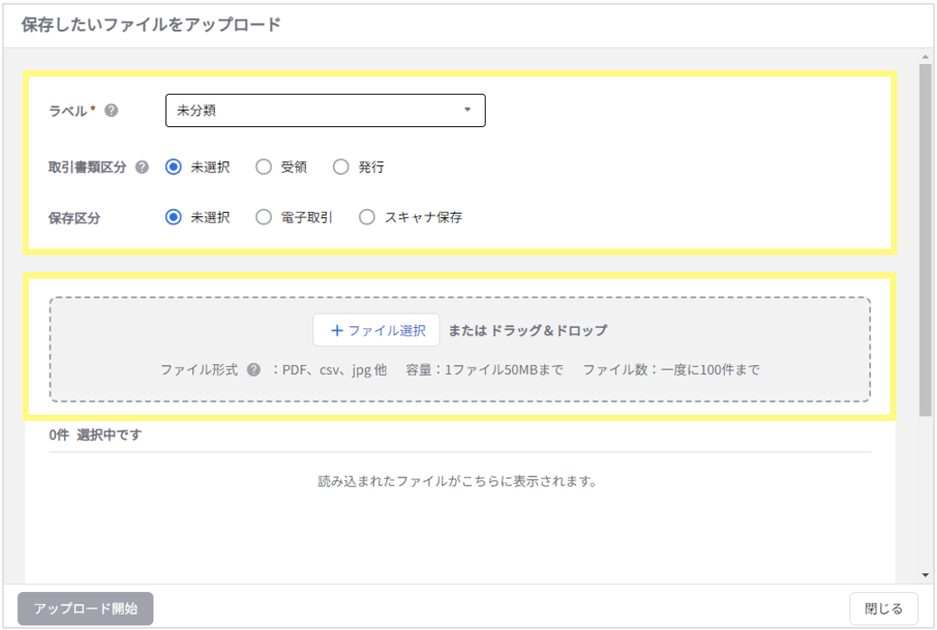Click the help icon beside 取引書類区分

142,167
